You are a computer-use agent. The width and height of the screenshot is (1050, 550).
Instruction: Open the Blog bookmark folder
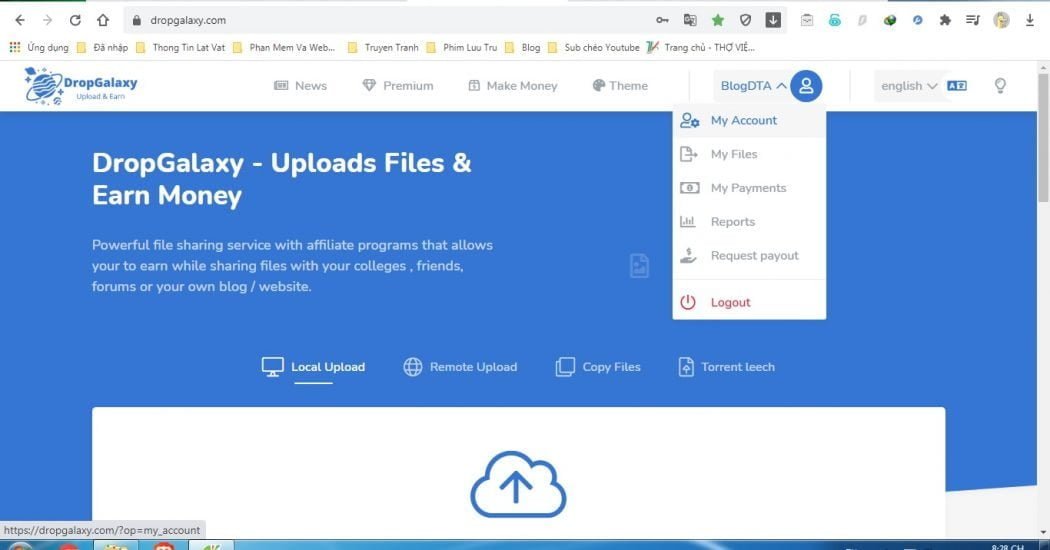pos(523,48)
